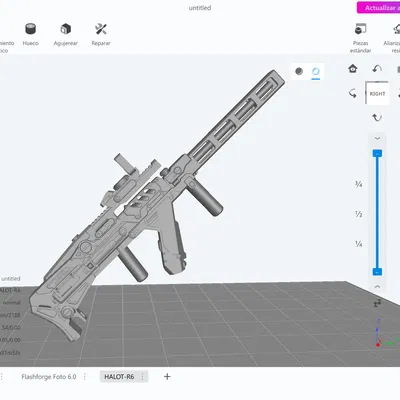Switch to the Flashforge Foto 6.0 tab
The image size is (400, 400).
pos(49,377)
